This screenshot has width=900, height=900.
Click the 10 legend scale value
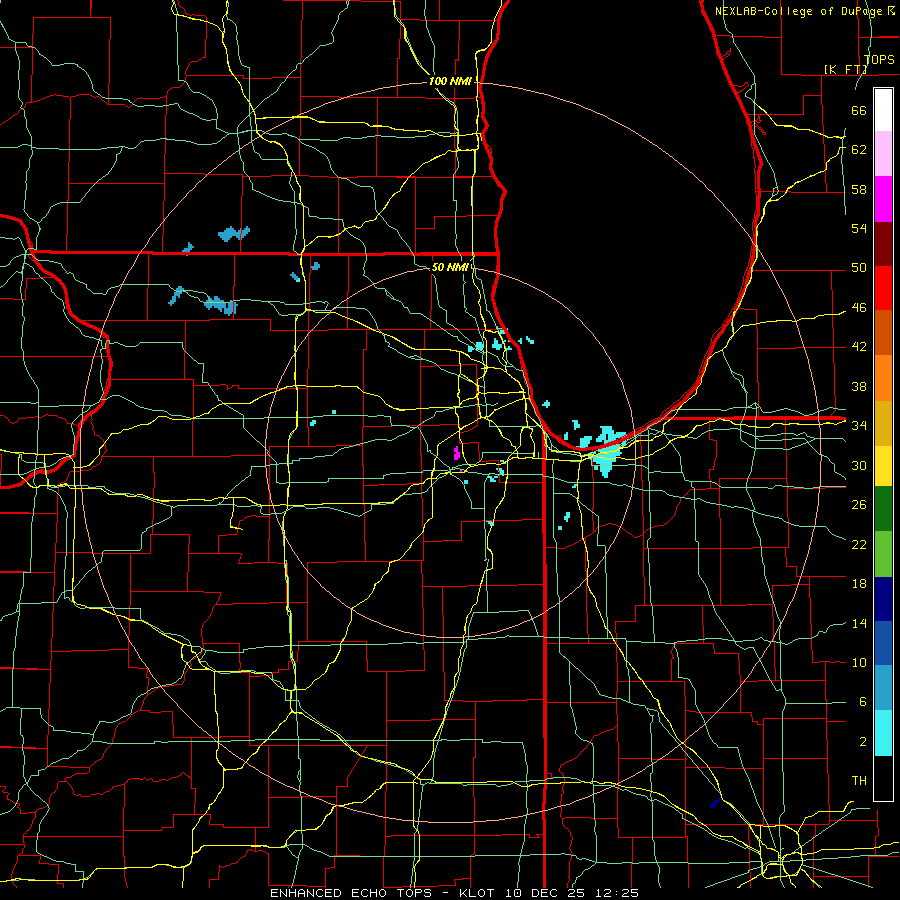(x=859, y=662)
